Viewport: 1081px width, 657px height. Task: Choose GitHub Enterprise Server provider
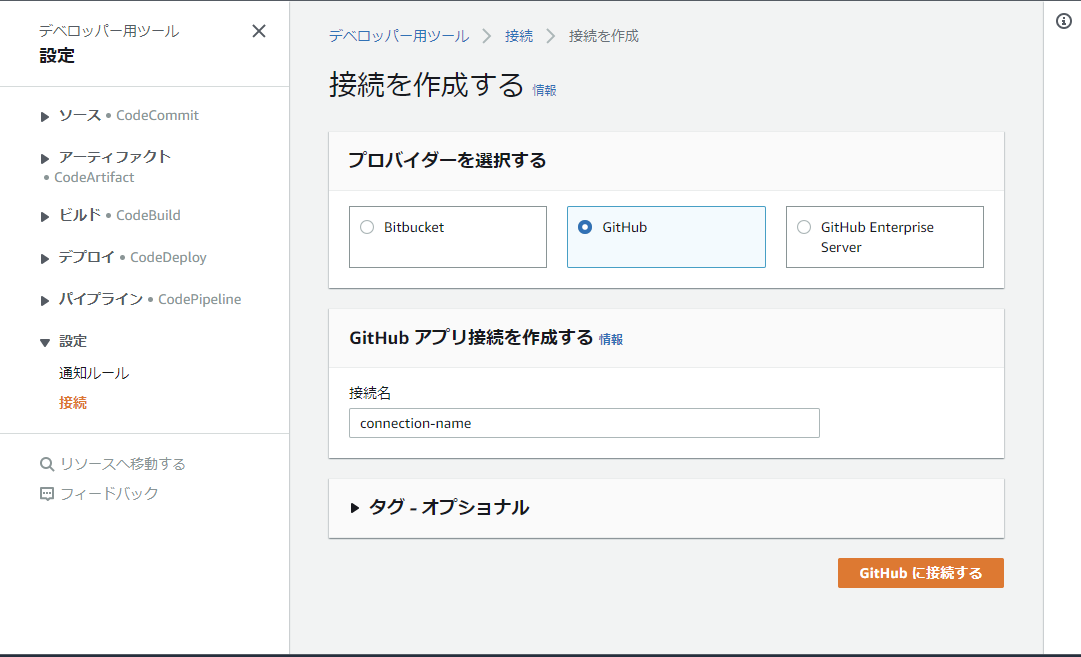[x=804, y=227]
